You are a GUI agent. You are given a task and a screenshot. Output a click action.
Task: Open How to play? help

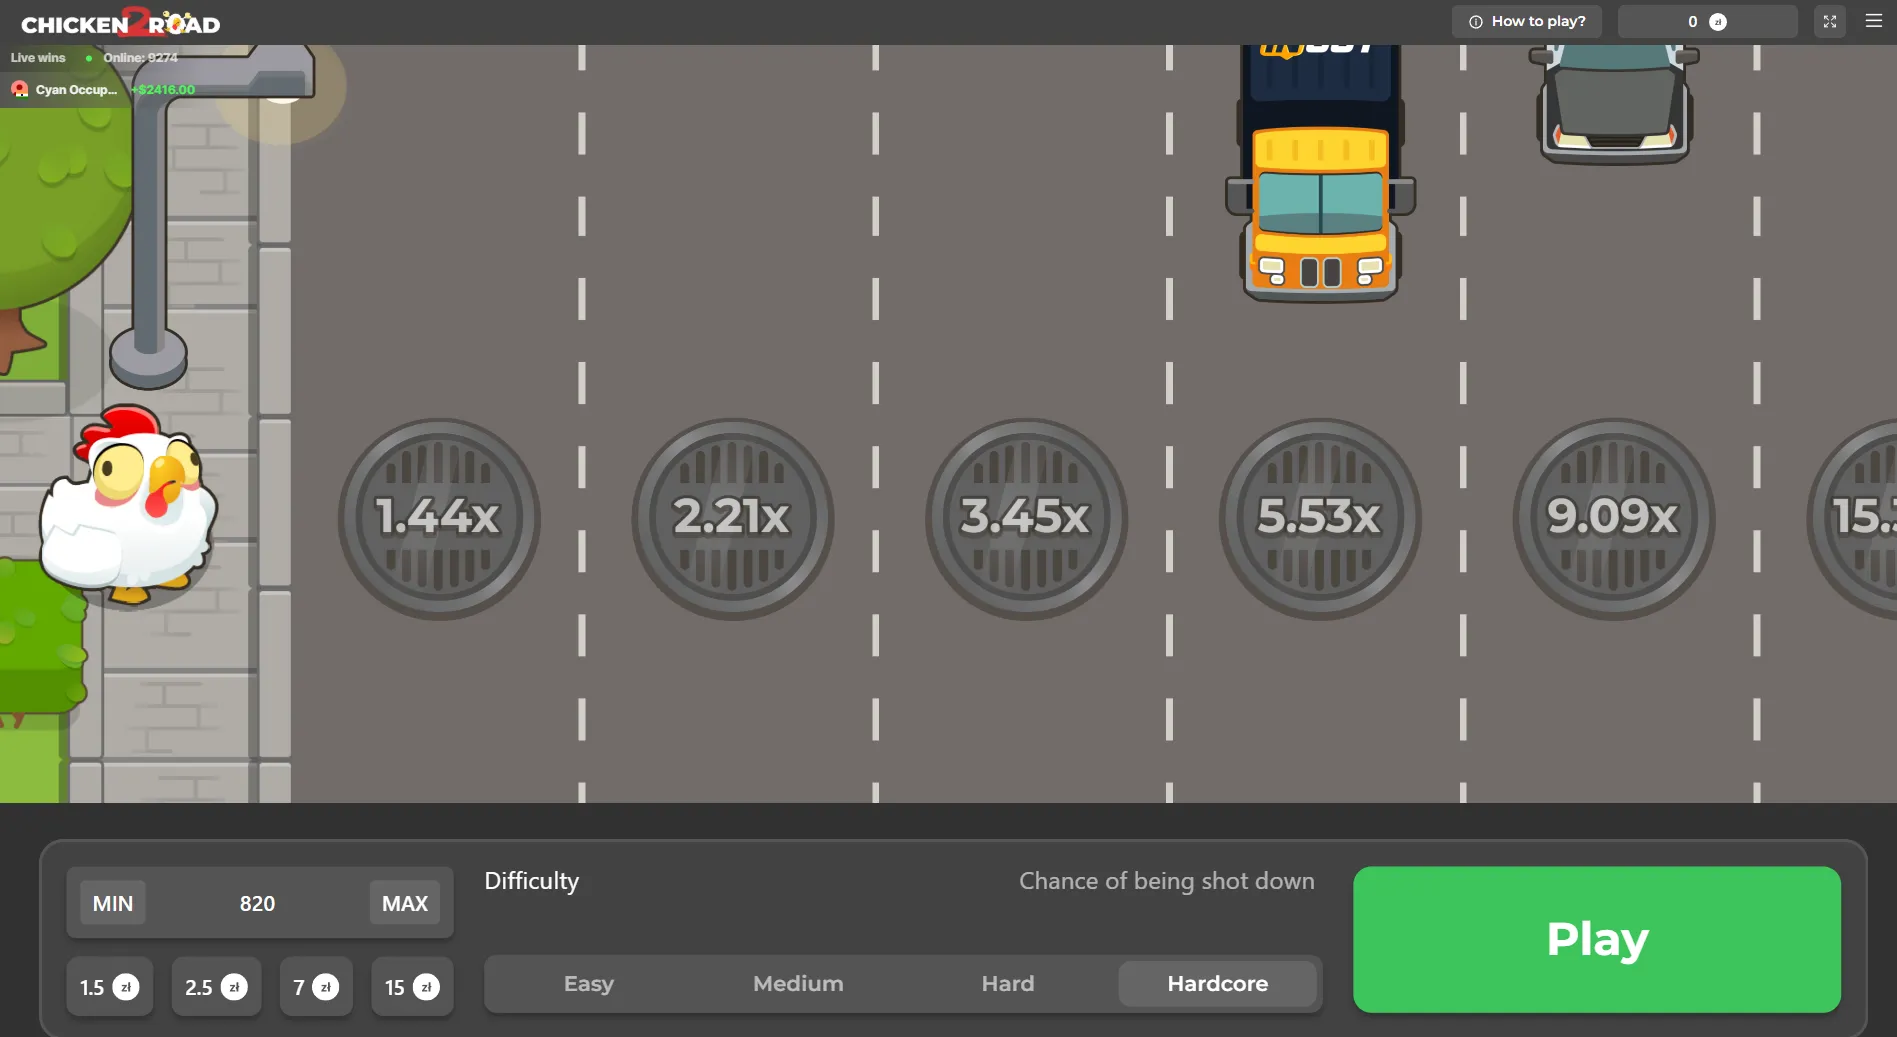[1526, 21]
